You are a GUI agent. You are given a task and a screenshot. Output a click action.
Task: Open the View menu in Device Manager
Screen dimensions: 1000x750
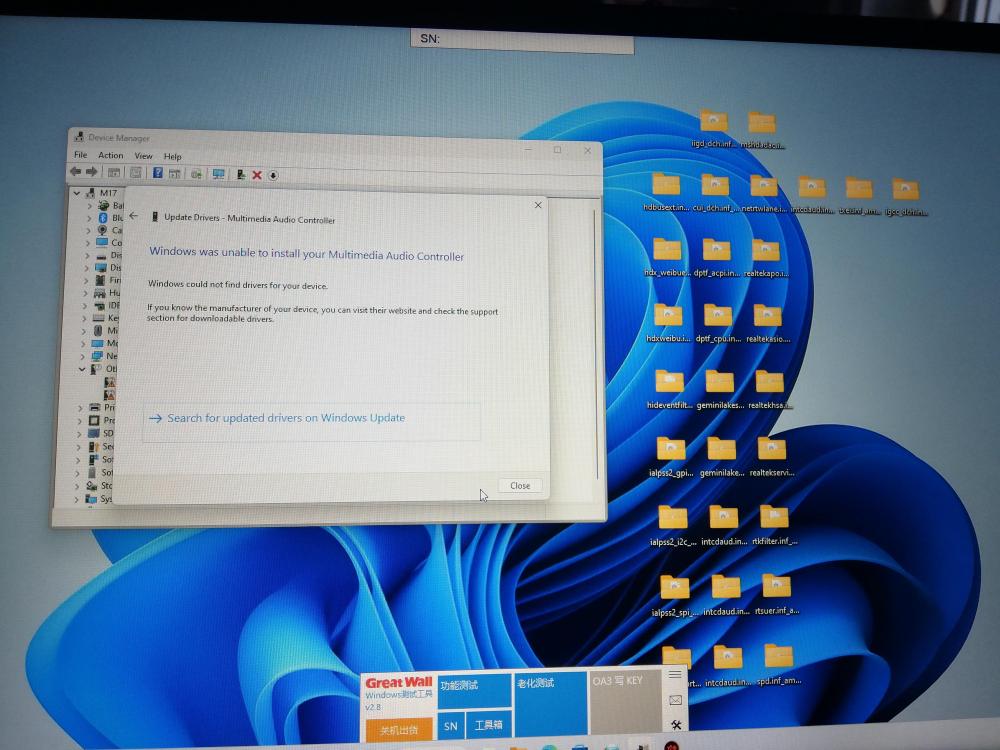pos(143,156)
